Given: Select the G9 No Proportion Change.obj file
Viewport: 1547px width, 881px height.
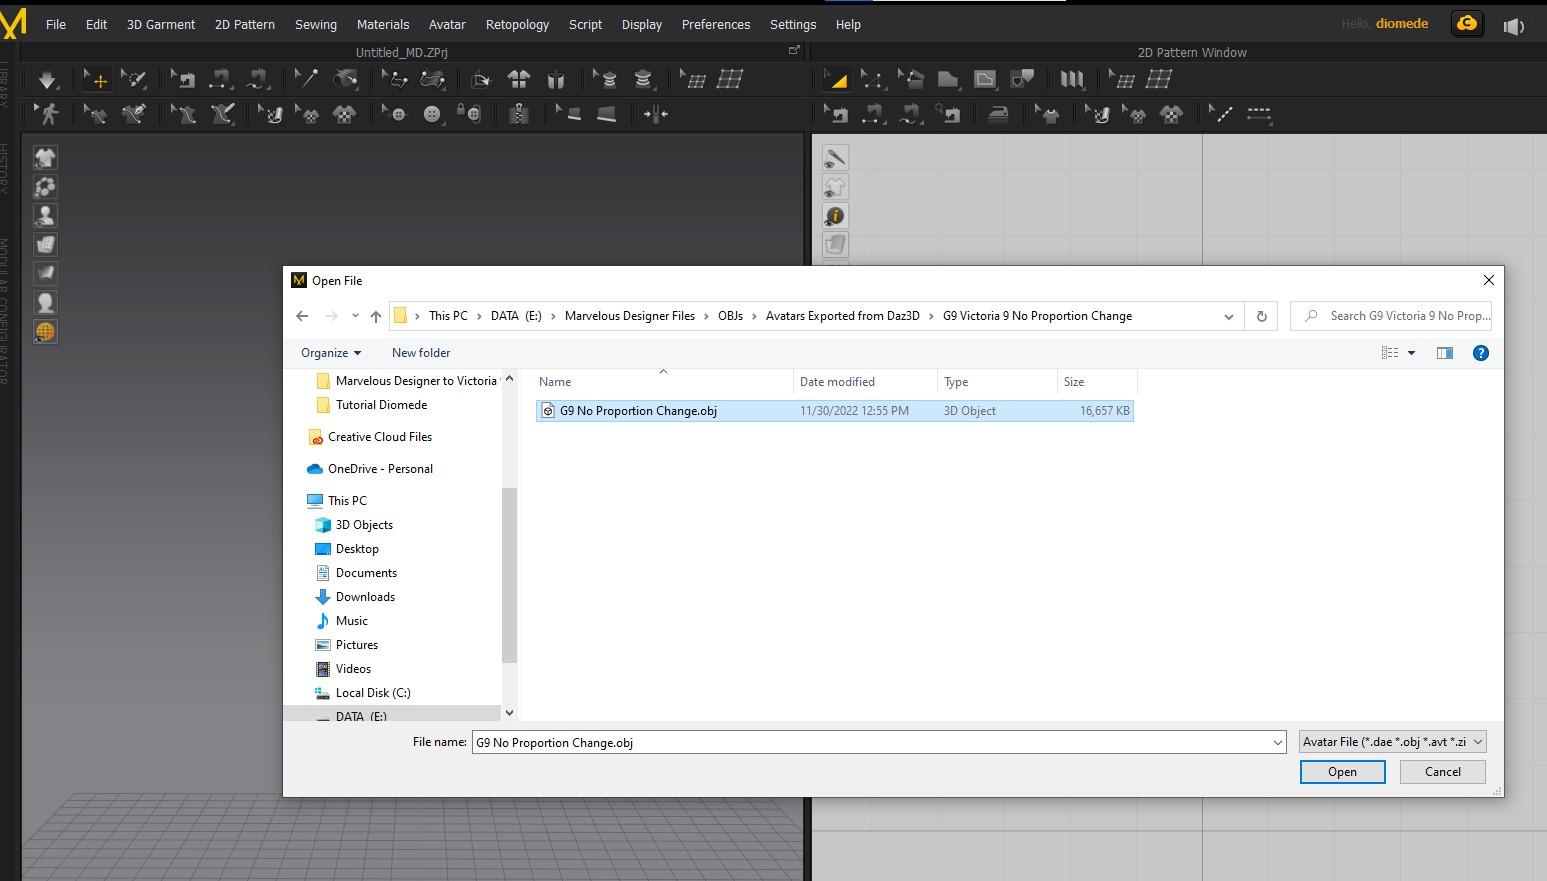Looking at the screenshot, I should pyautogui.click(x=835, y=411).
